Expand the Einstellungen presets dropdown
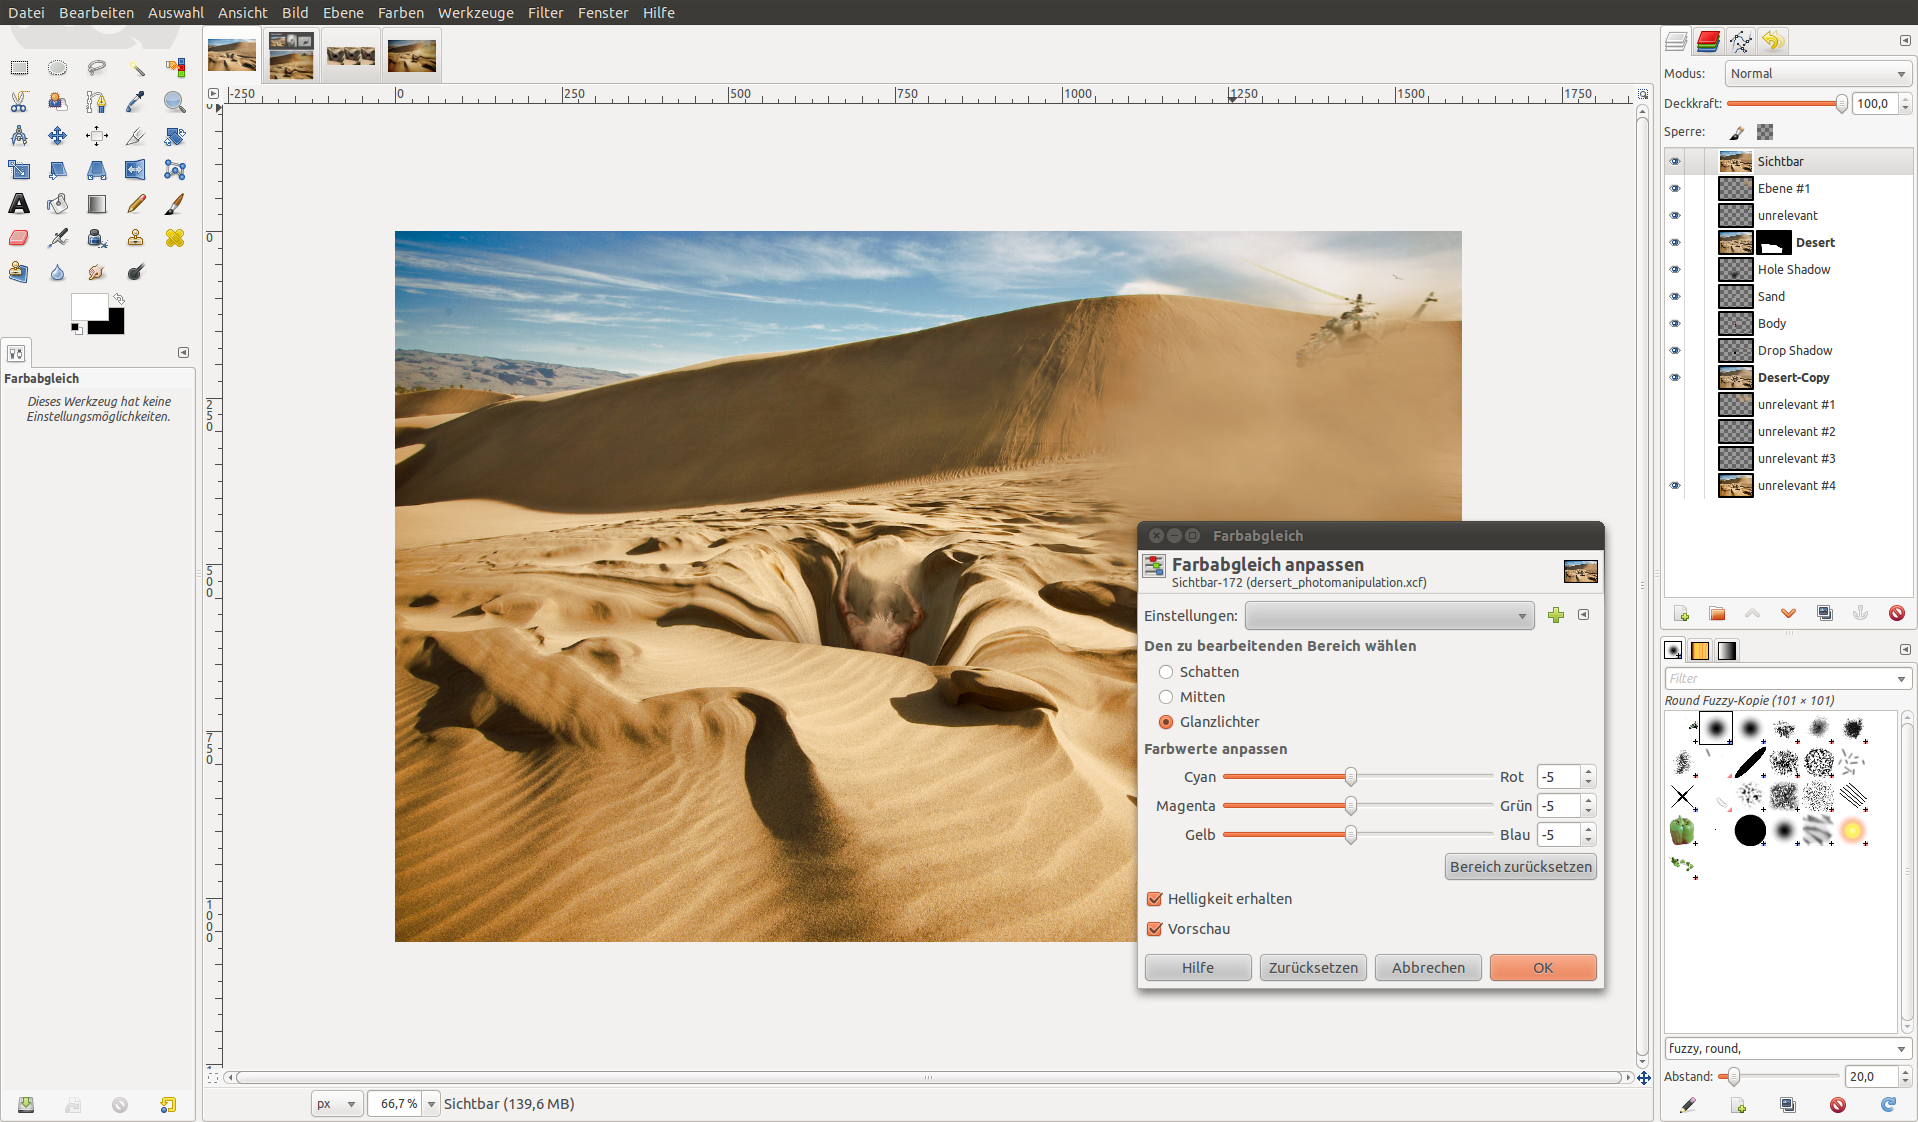The image size is (1918, 1122). (1389, 616)
